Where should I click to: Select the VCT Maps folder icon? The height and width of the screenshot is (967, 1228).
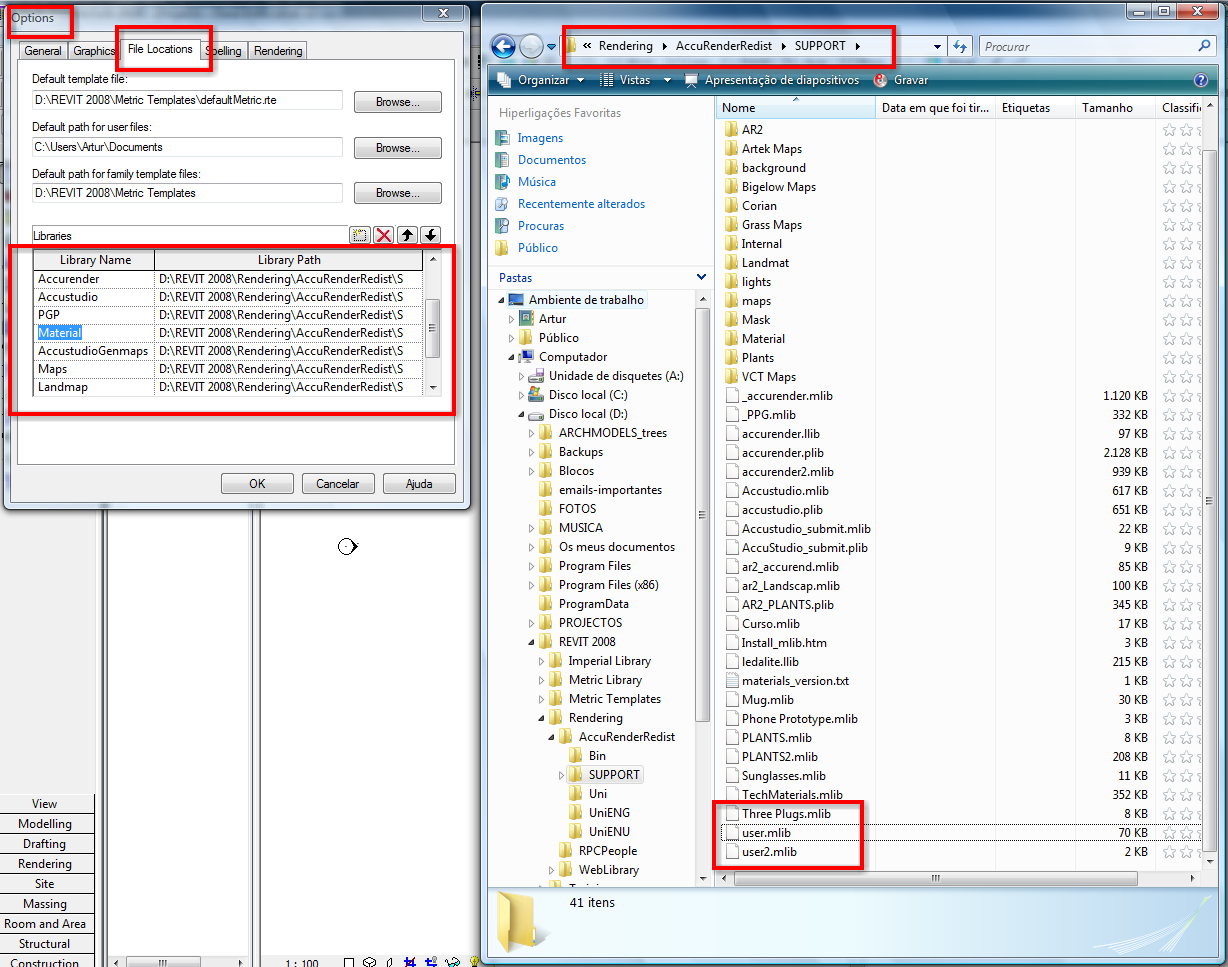pos(730,377)
